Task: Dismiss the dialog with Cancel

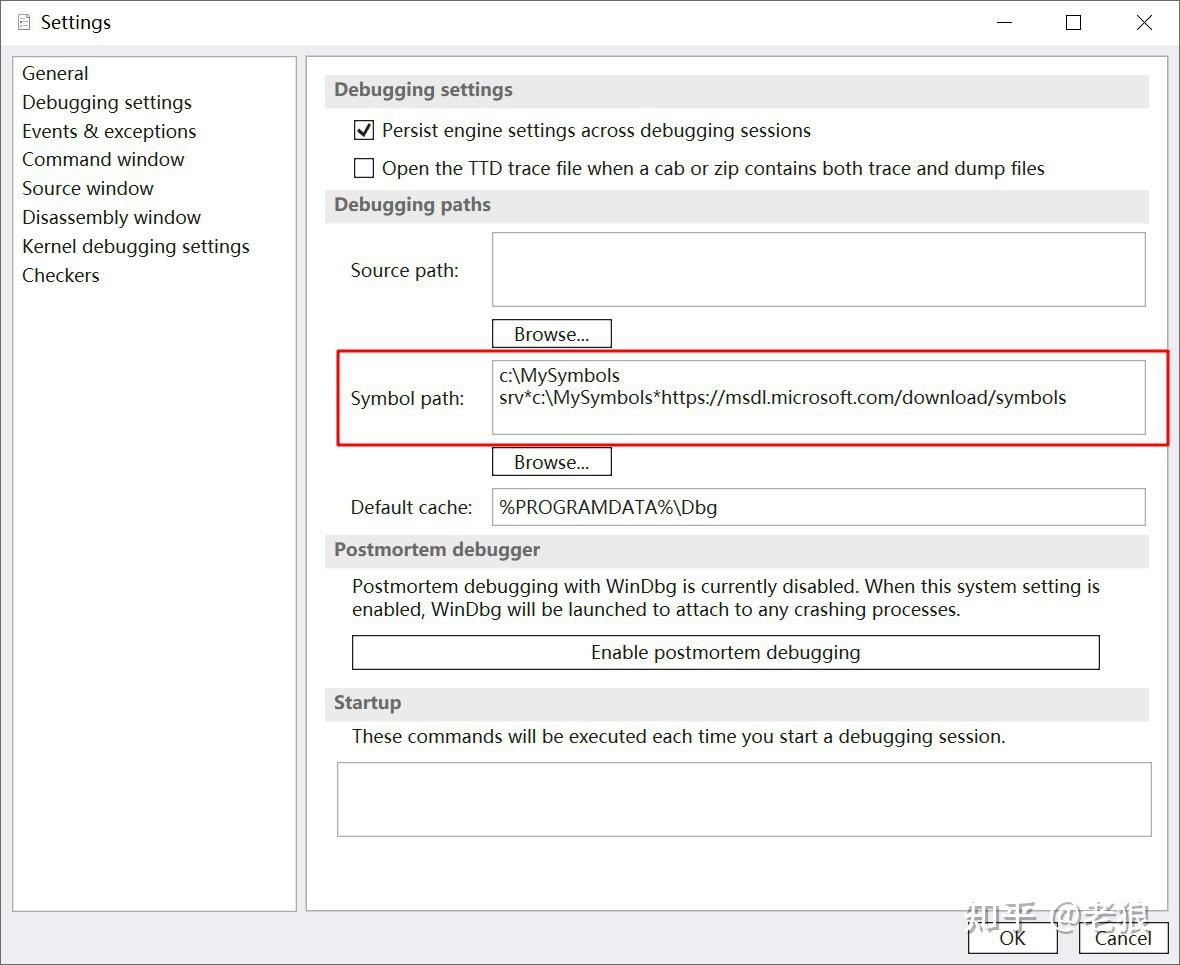Action: click(x=1122, y=938)
